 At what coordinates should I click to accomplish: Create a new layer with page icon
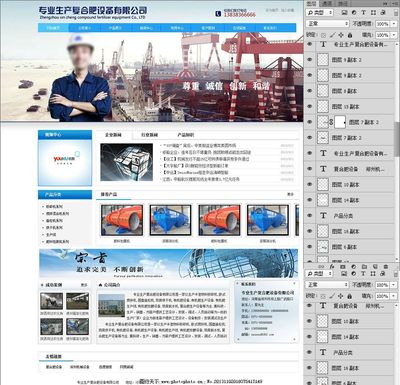pos(375,267)
